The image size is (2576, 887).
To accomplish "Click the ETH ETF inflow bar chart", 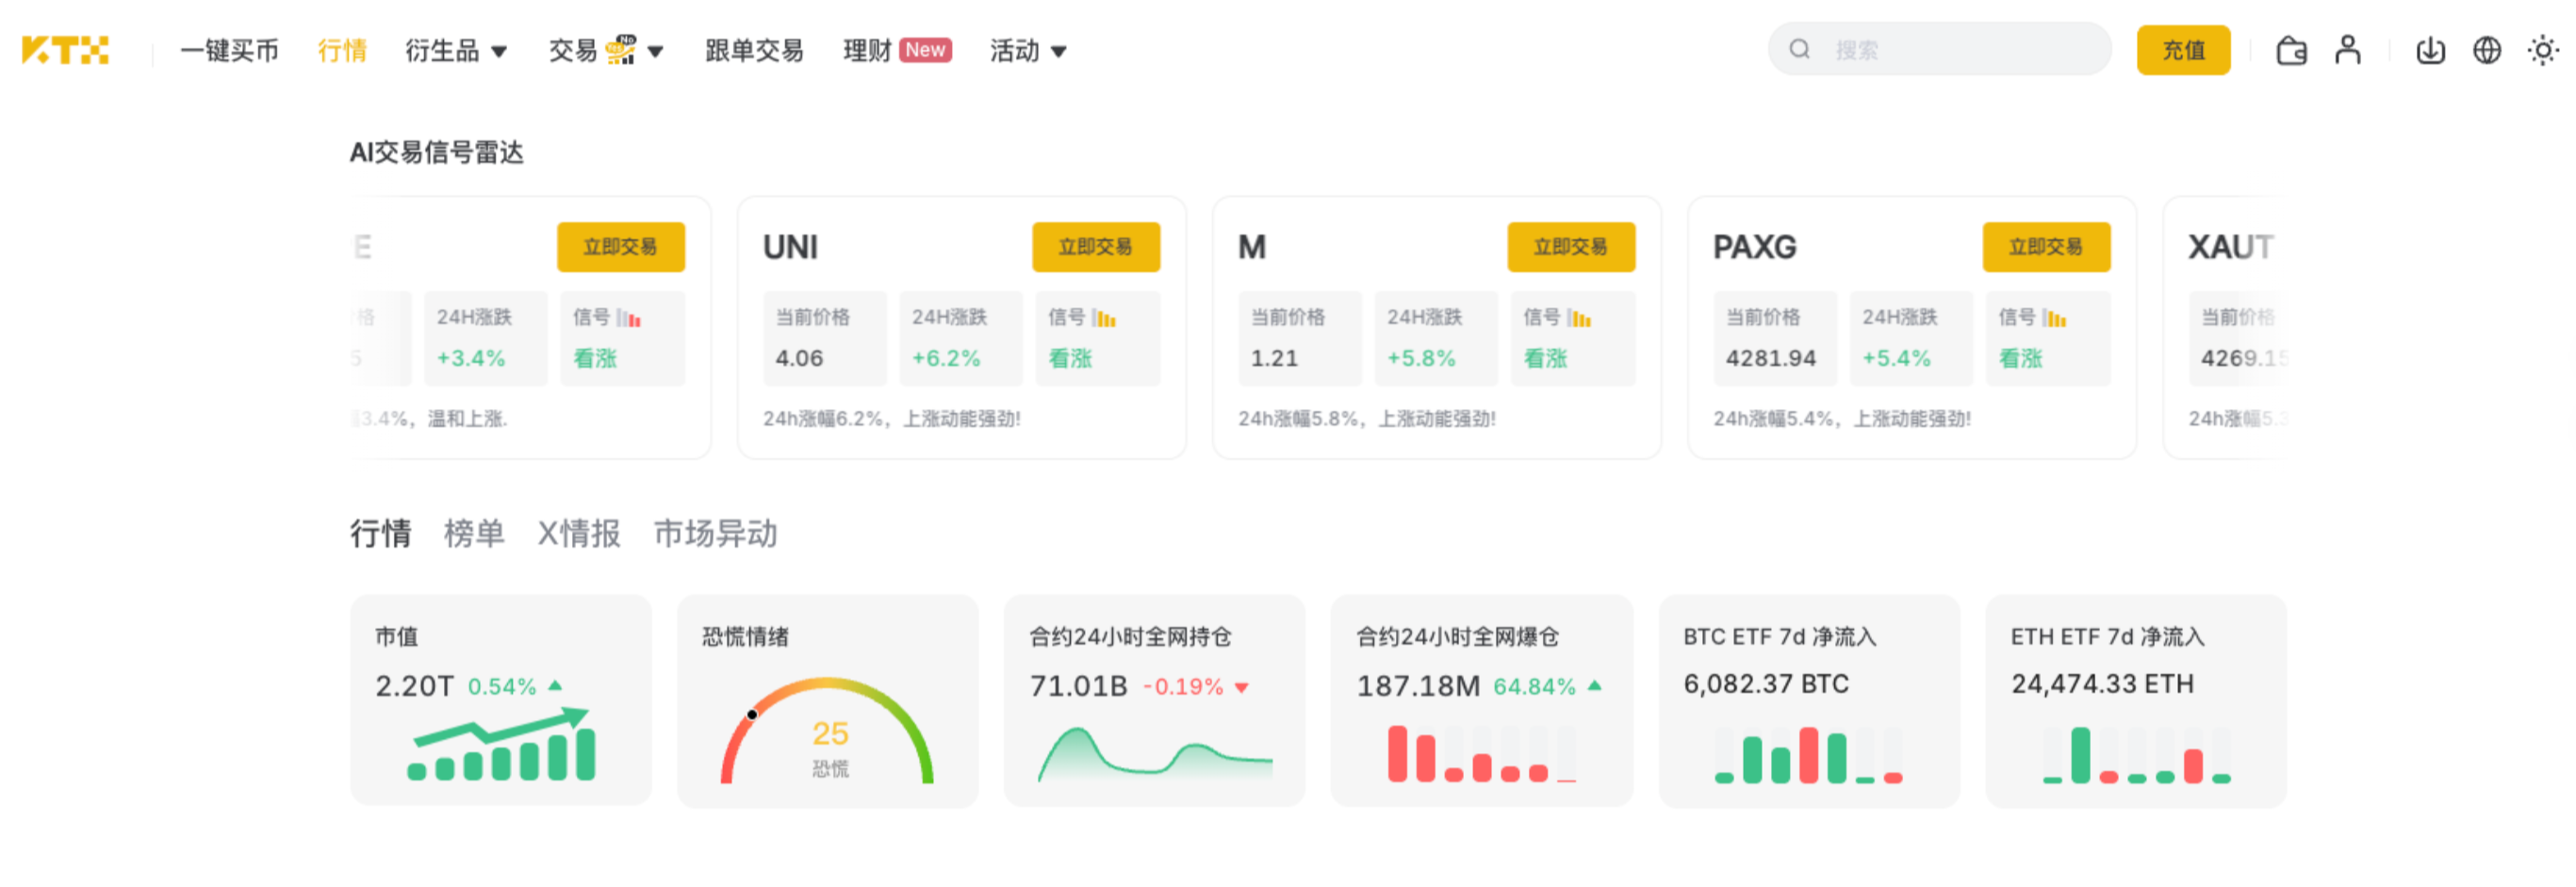I will click(2136, 754).
